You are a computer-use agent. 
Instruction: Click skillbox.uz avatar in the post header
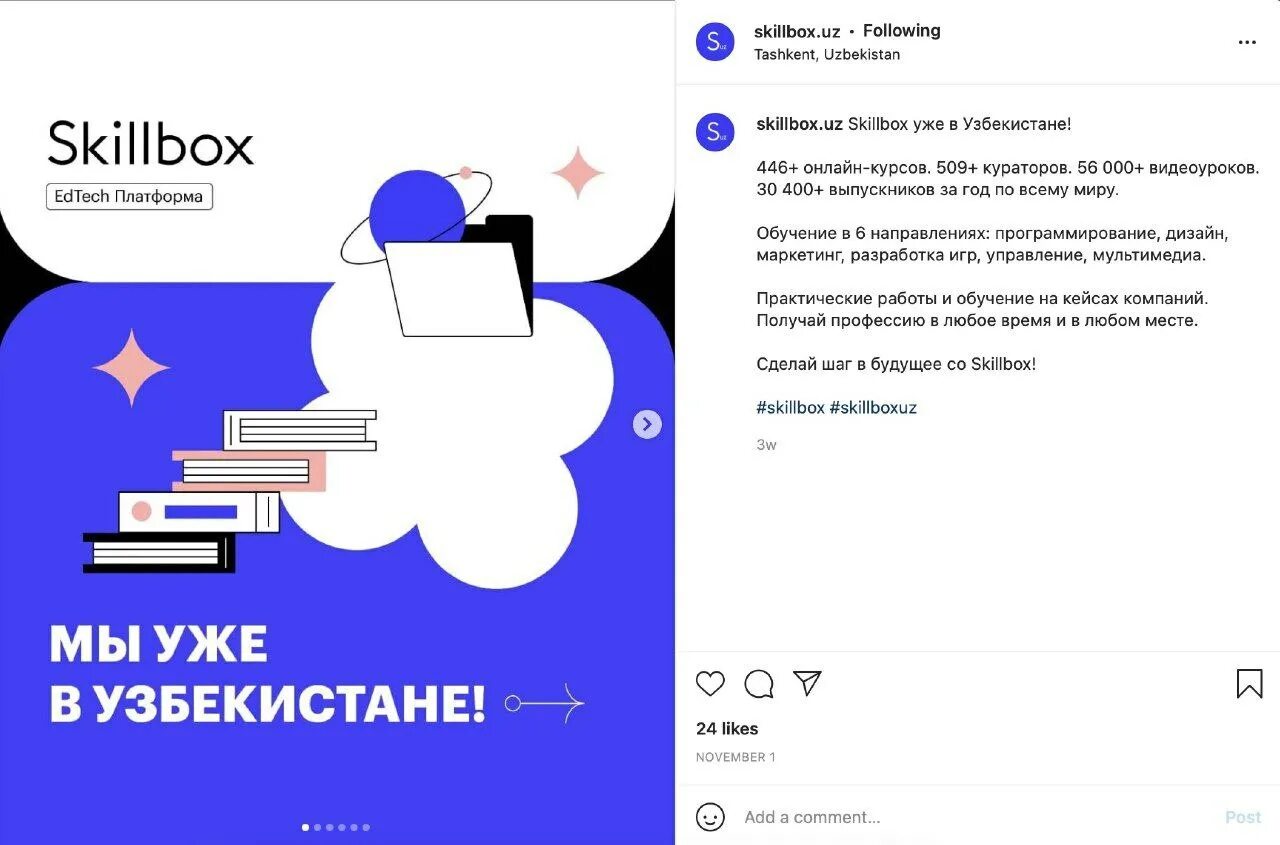[x=715, y=42]
